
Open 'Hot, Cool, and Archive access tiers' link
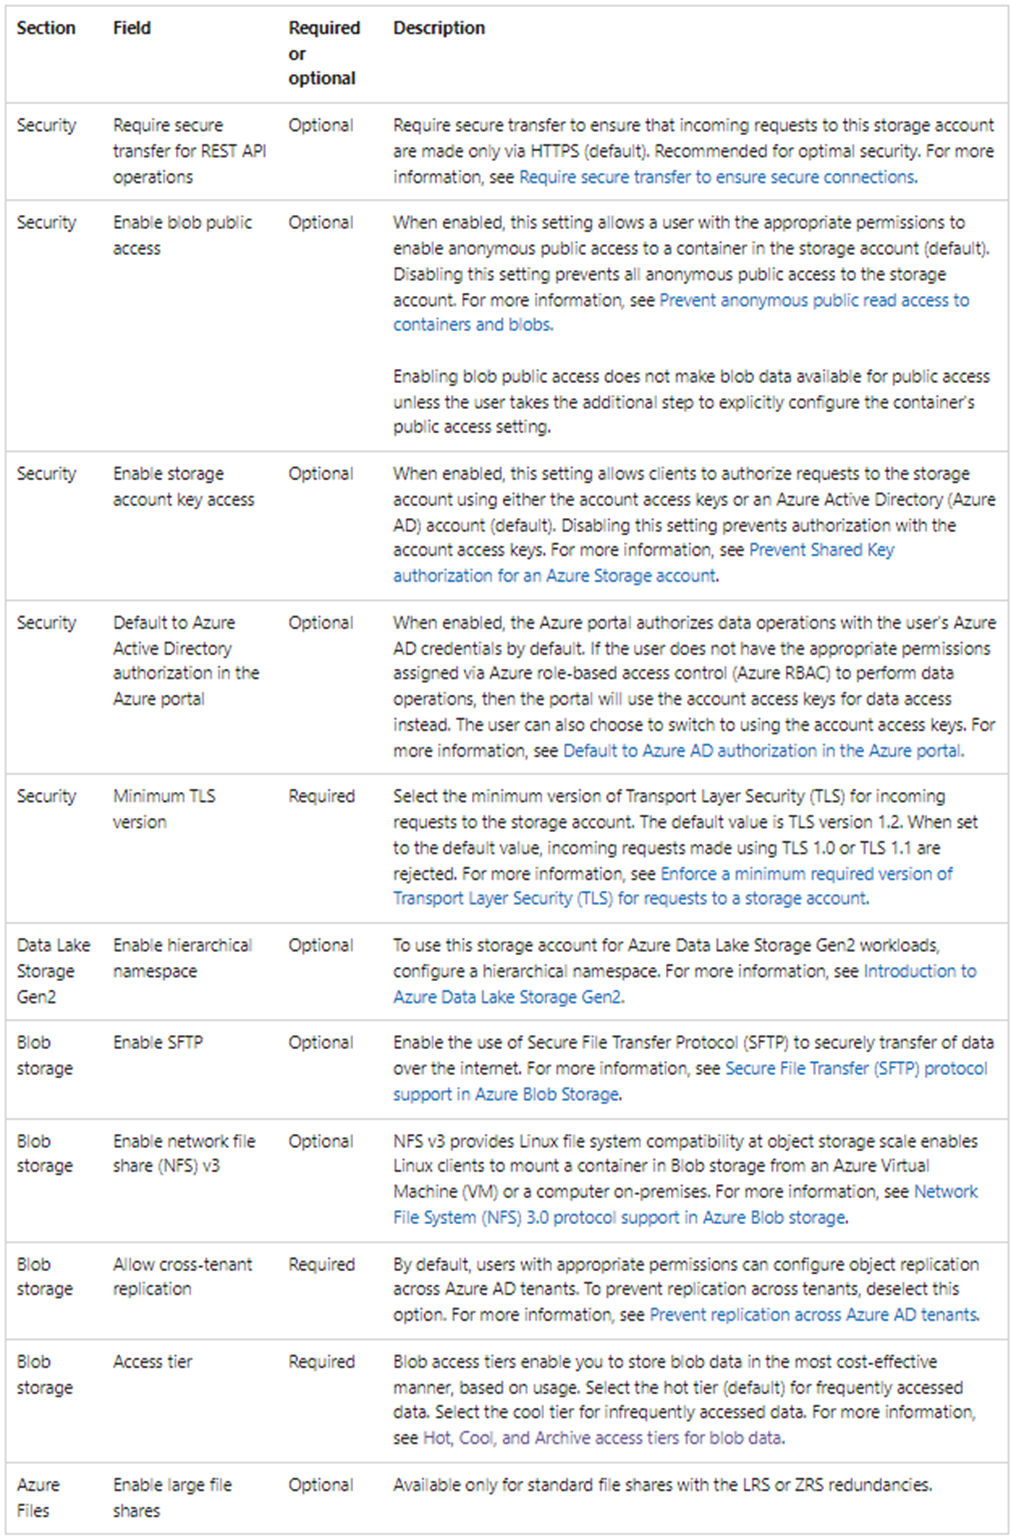click(x=603, y=1438)
